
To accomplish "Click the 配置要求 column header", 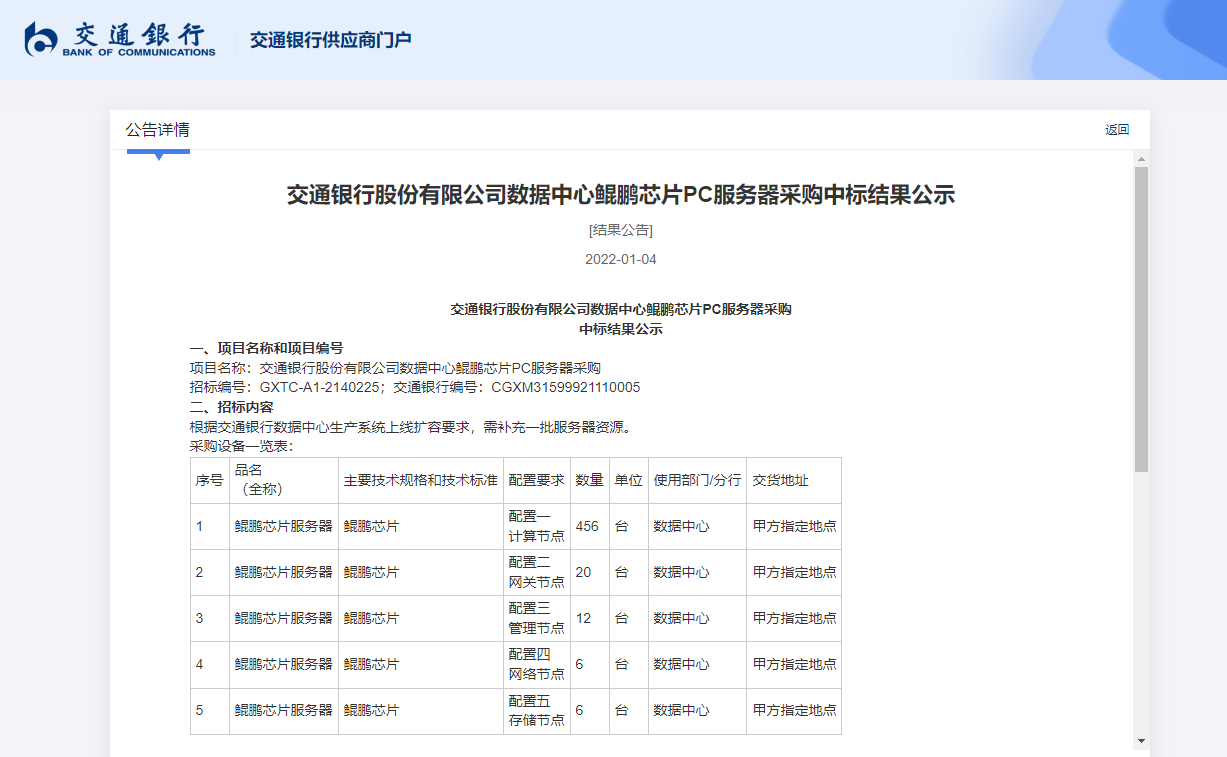I will [537, 480].
